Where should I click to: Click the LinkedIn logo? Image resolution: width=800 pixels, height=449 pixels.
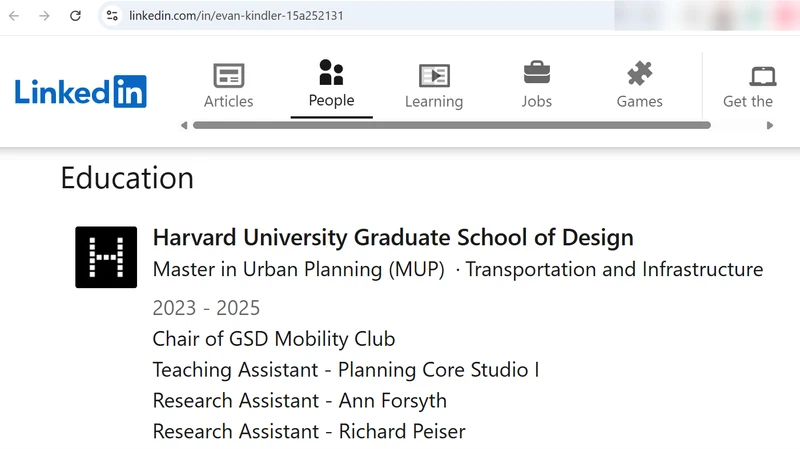(x=81, y=91)
